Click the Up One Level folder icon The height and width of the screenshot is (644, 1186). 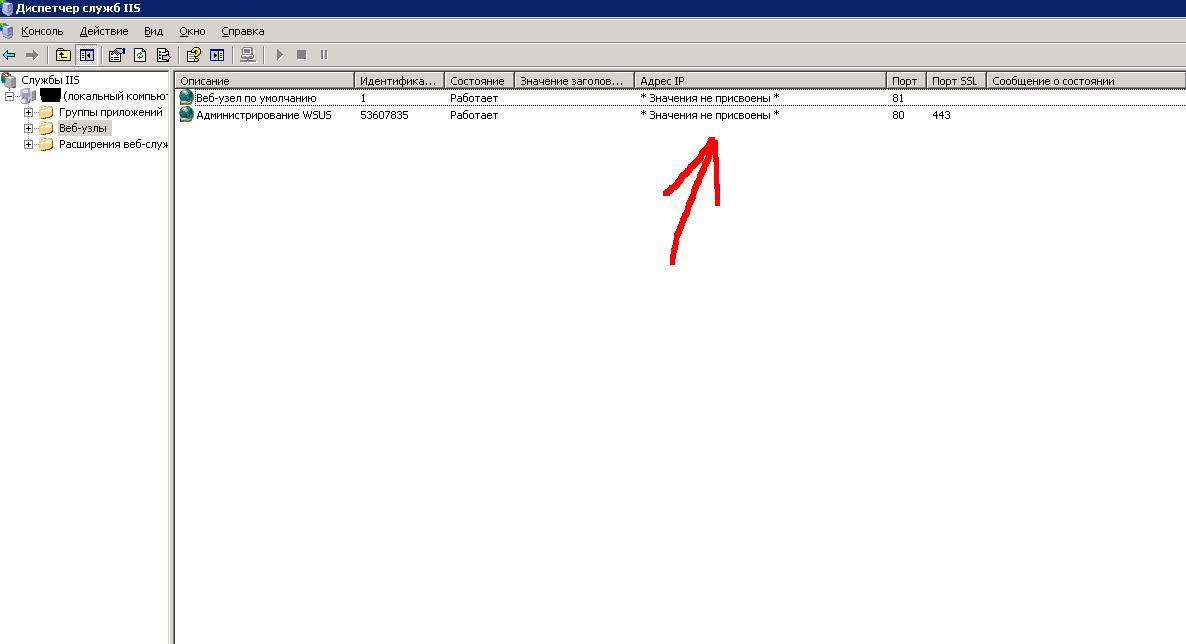click(x=64, y=54)
